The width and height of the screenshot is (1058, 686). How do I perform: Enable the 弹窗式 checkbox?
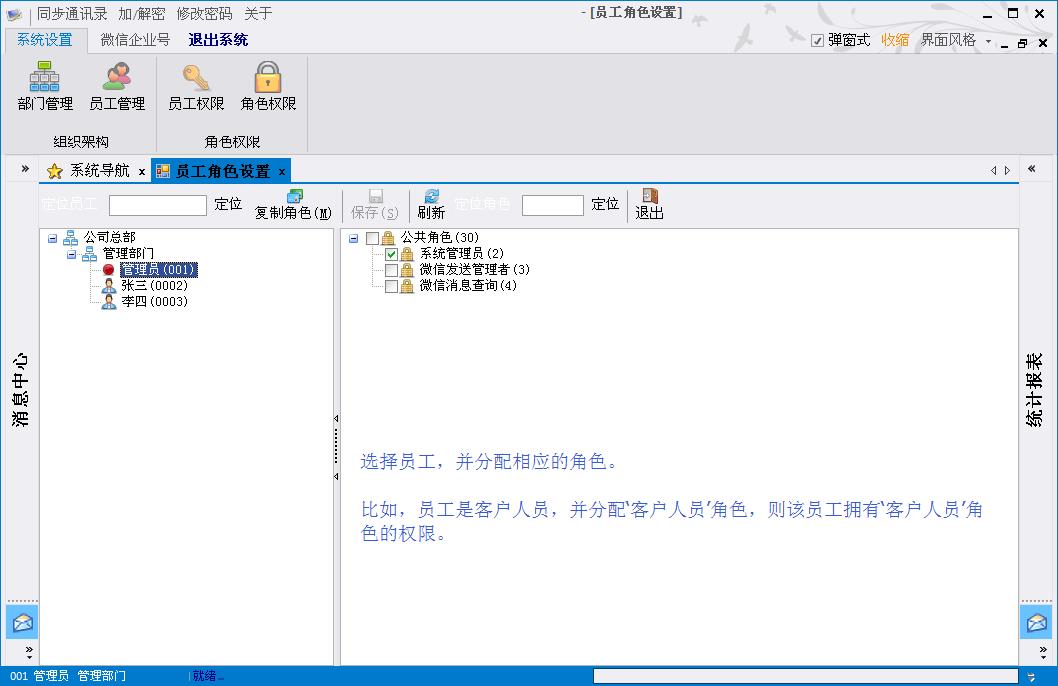click(817, 41)
